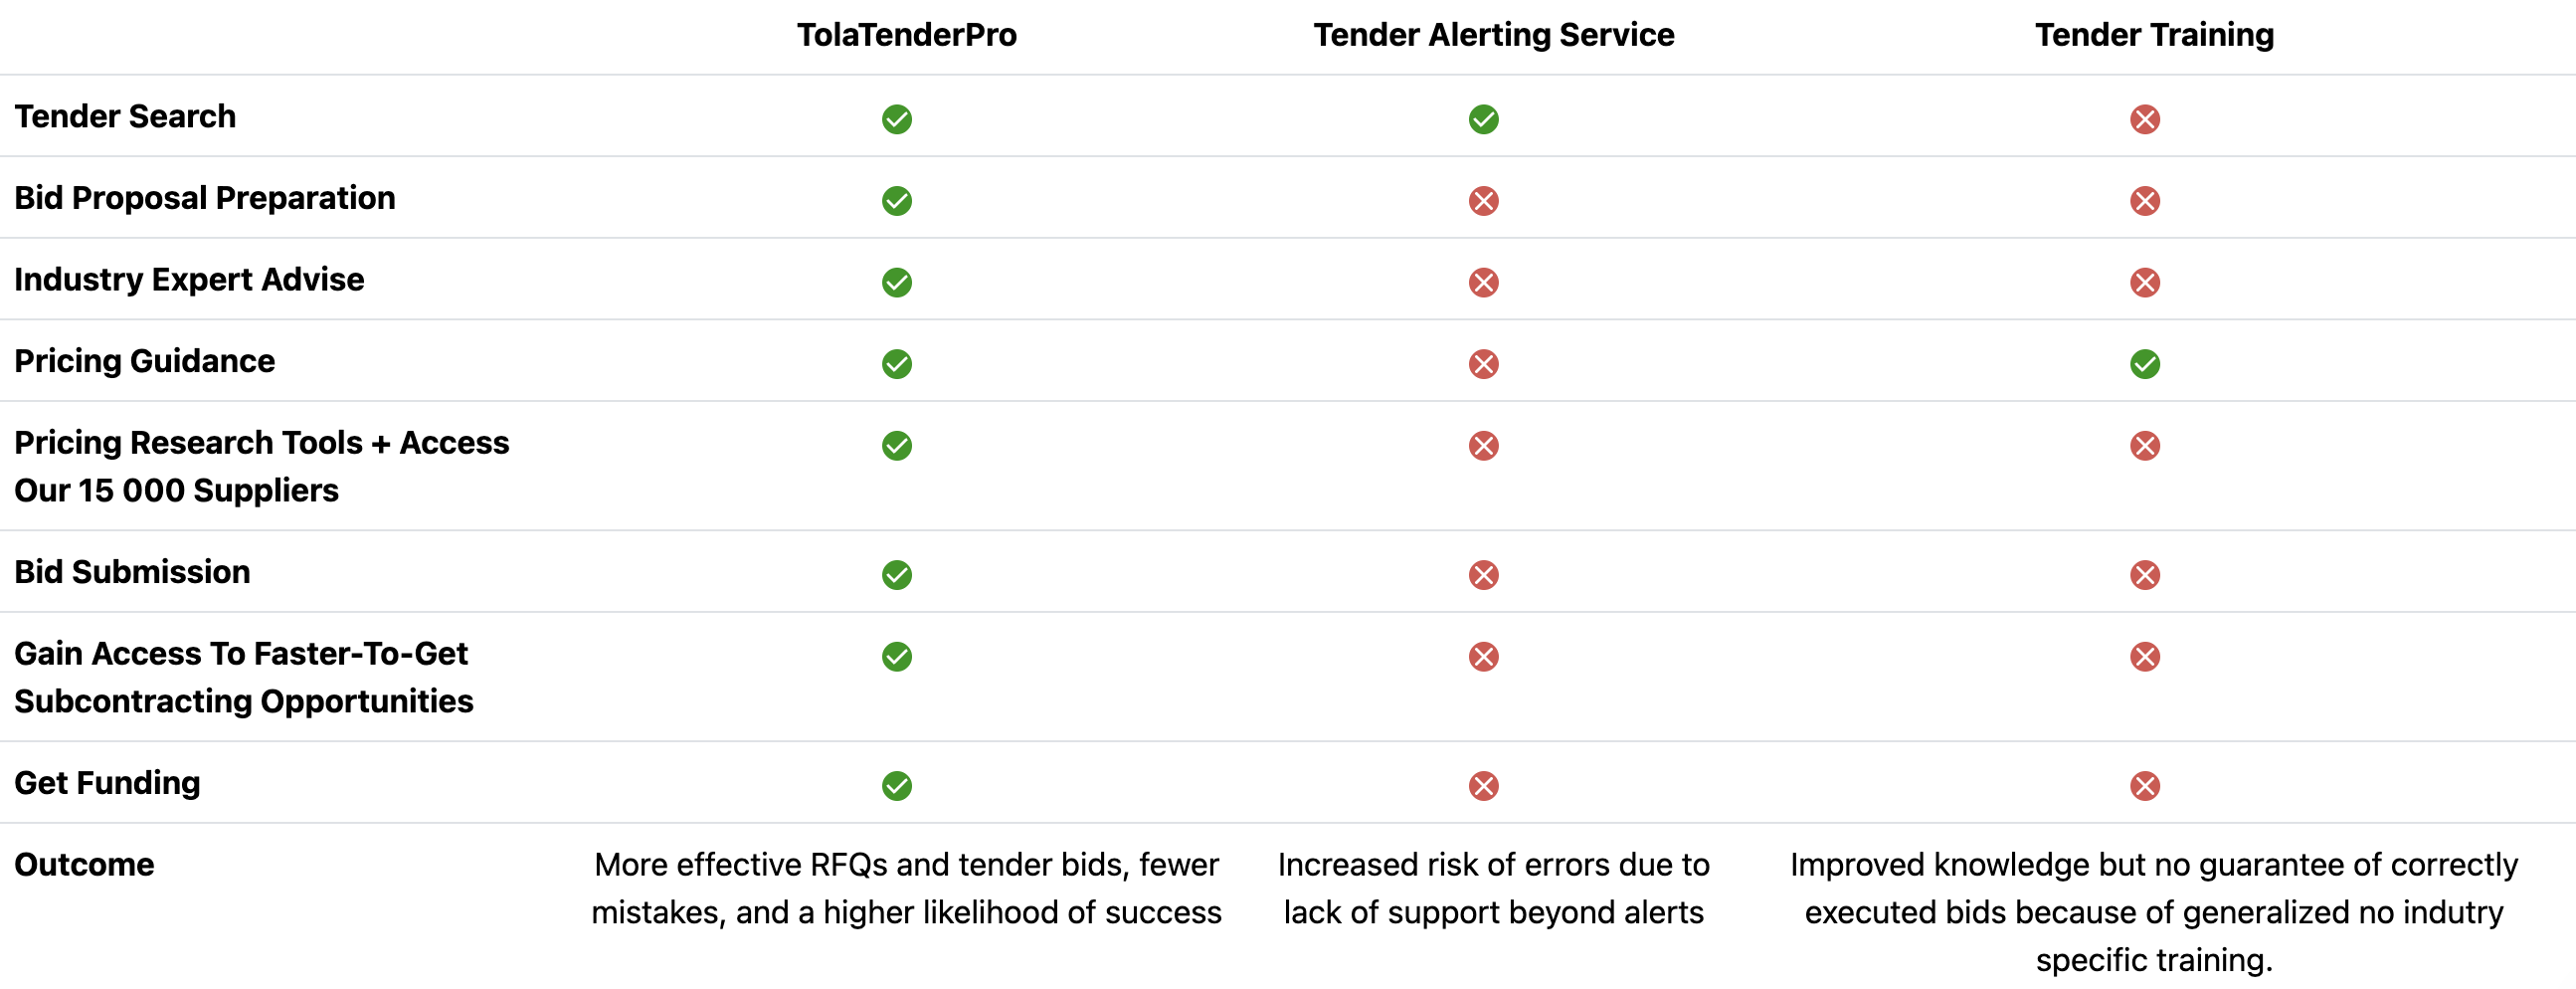Select the TolaTenderPro column header
Screen dimensions: 2576x989
[x=906, y=35]
